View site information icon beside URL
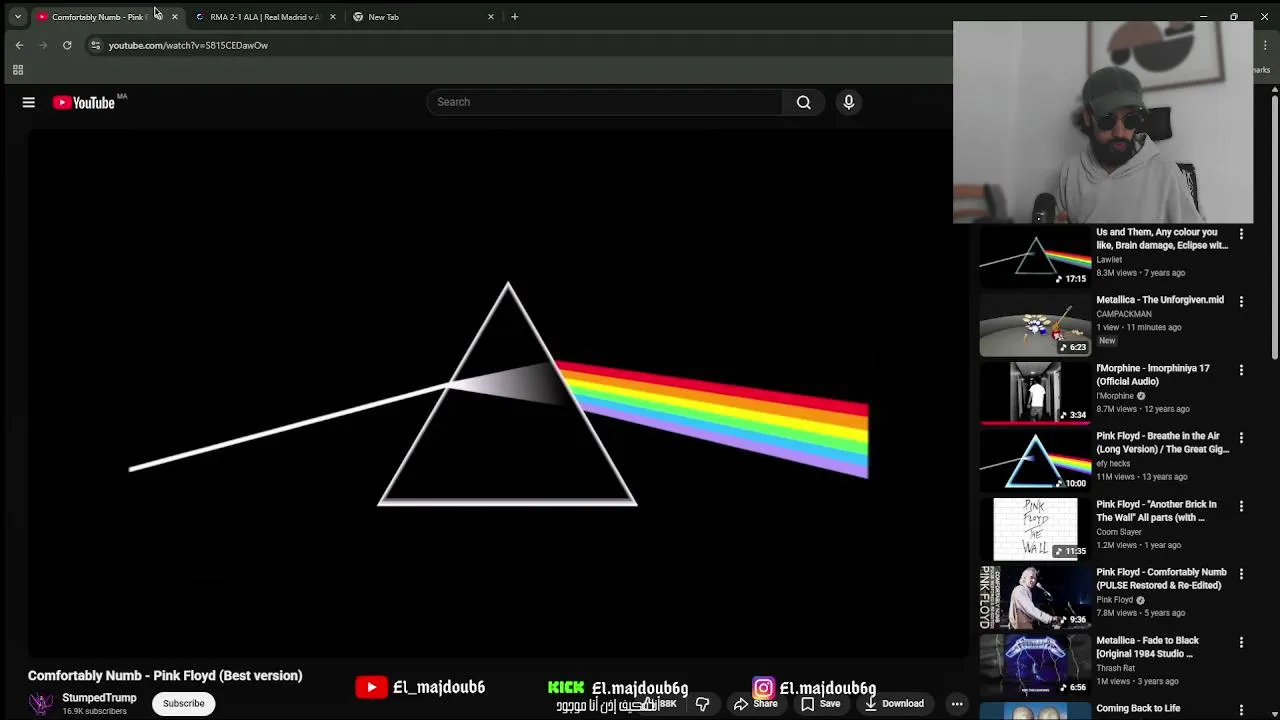 click(x=95, y=45)
